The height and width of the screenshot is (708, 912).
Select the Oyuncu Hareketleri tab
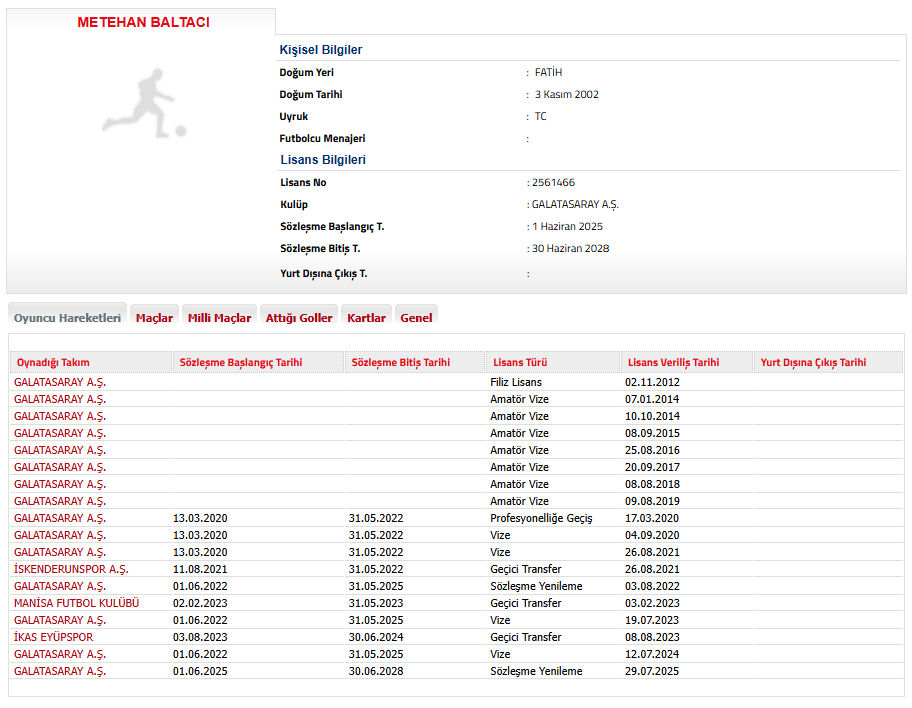[67, 318]
